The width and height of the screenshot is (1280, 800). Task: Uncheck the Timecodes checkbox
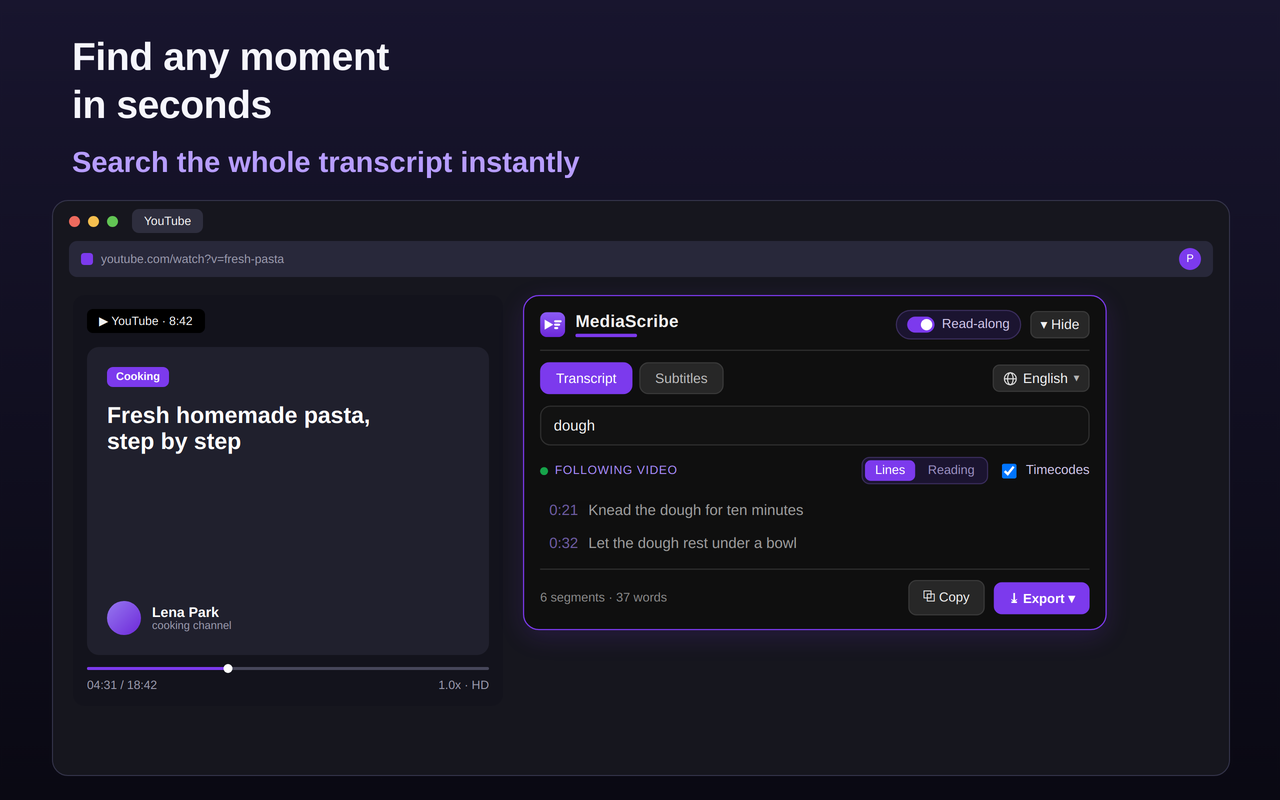1009,471
